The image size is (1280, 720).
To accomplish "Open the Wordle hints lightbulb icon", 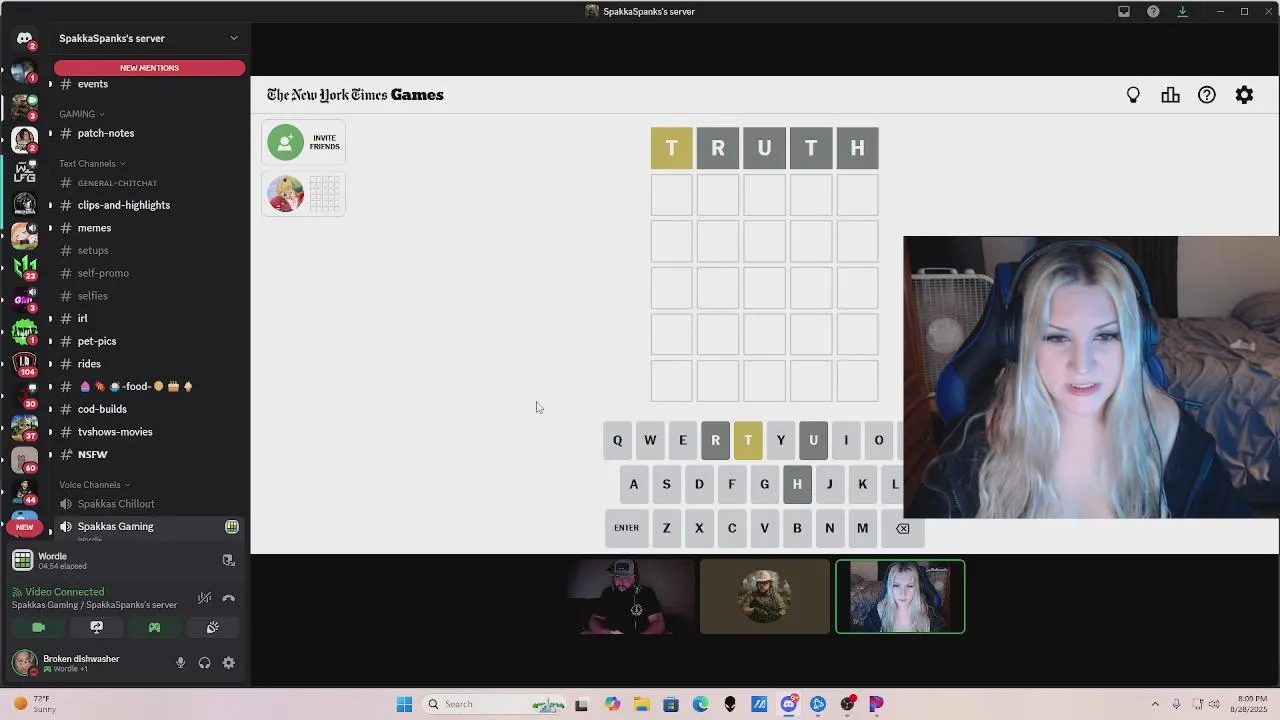I will 1133,95.
